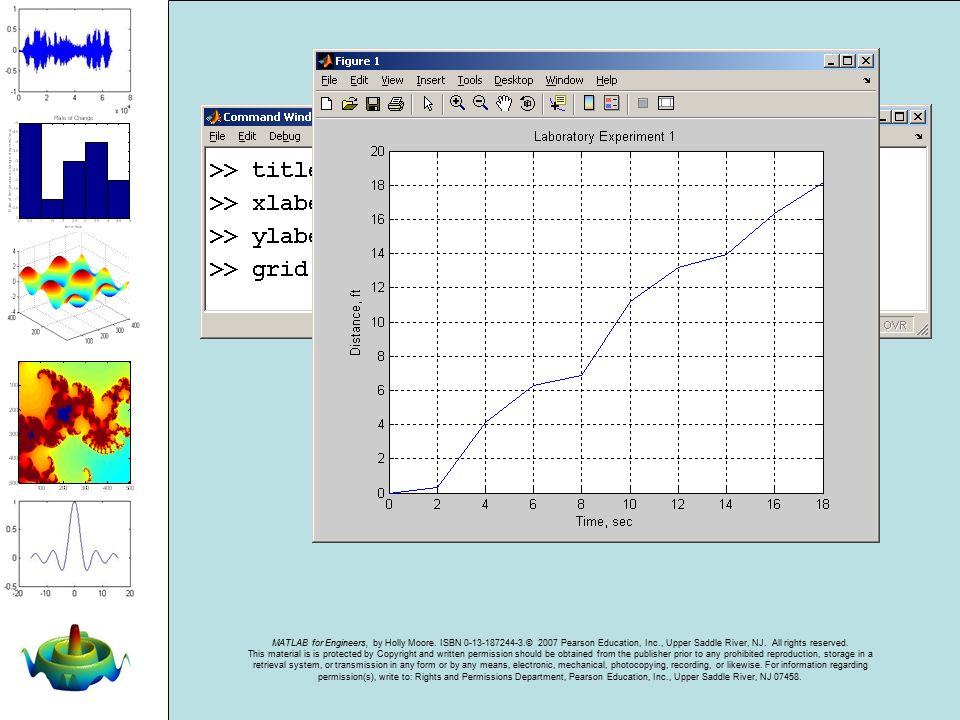Image resolution: width=960 pixels, height=720 pixels.
Task: Click the dock arrow in Command Window
Action: [x=918, y=137]
